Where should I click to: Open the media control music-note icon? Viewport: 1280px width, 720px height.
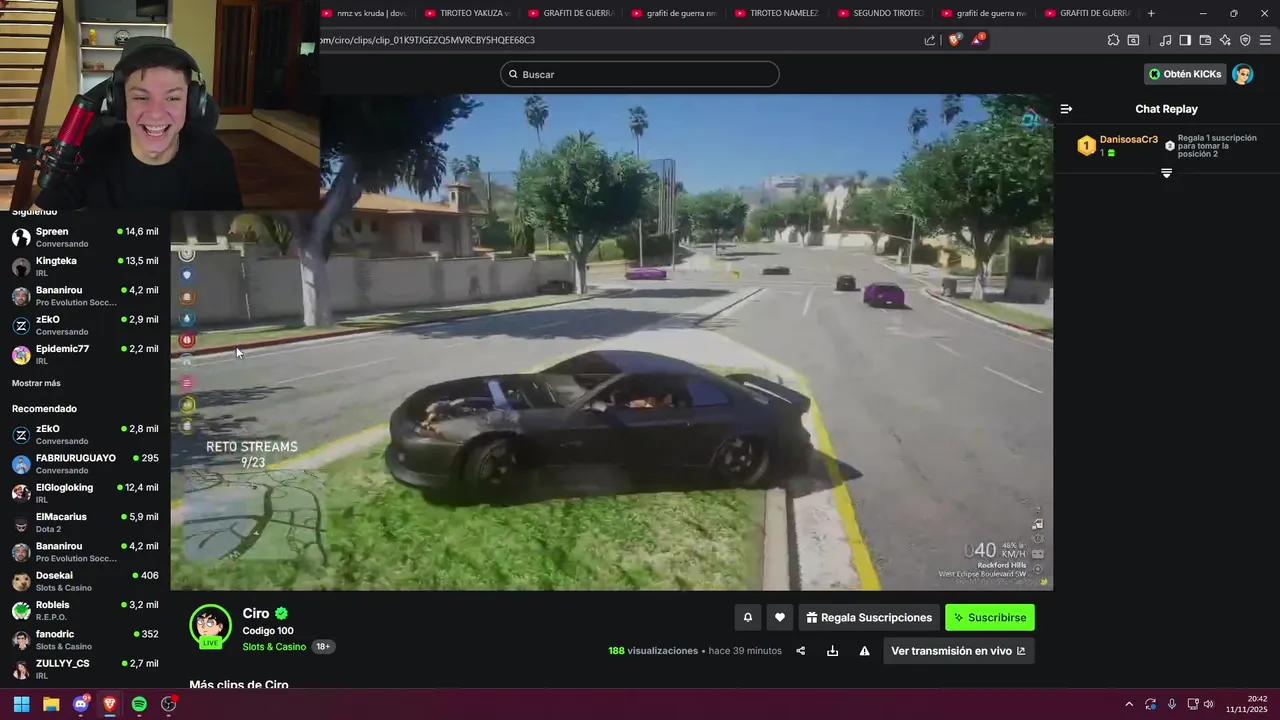tap(1165, 40)
